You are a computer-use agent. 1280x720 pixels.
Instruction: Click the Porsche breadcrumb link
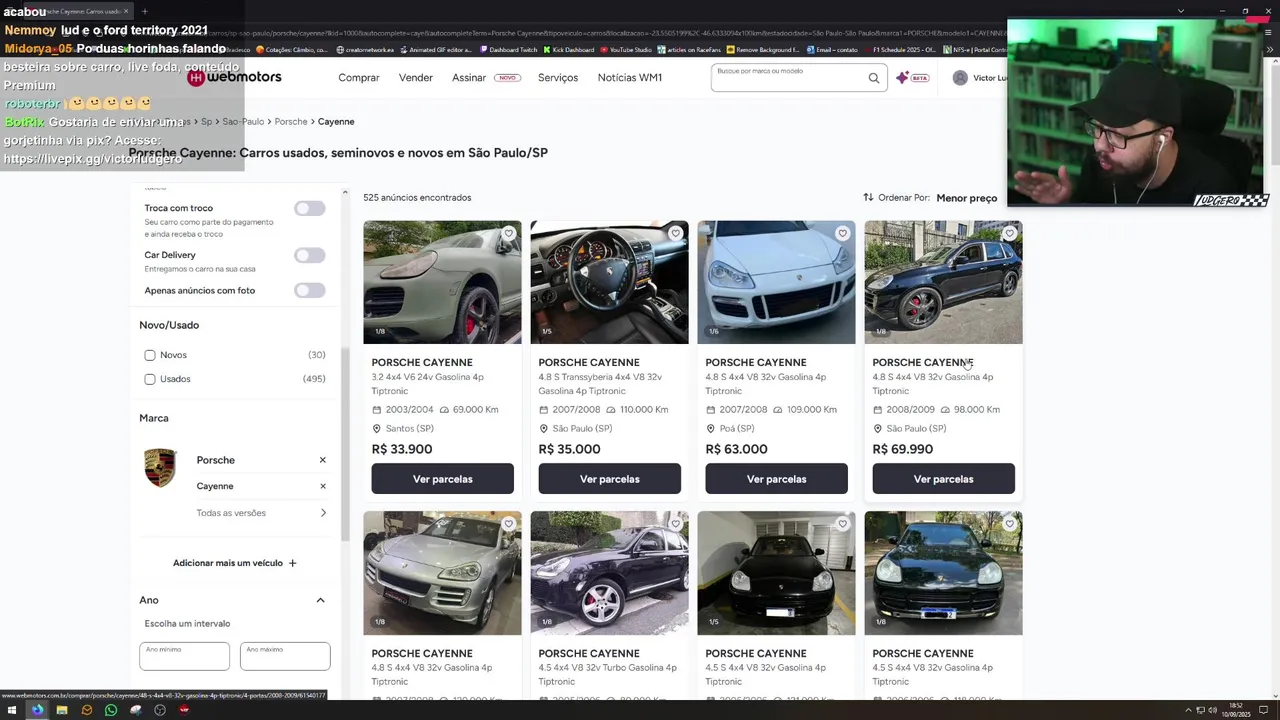pos(291,122)
